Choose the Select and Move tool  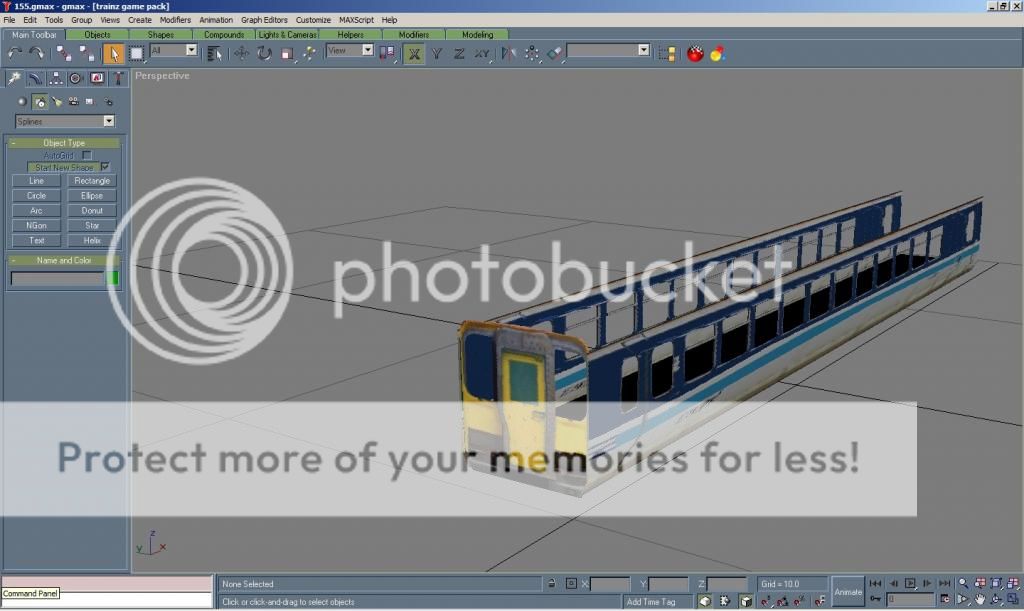coord(242,53)
